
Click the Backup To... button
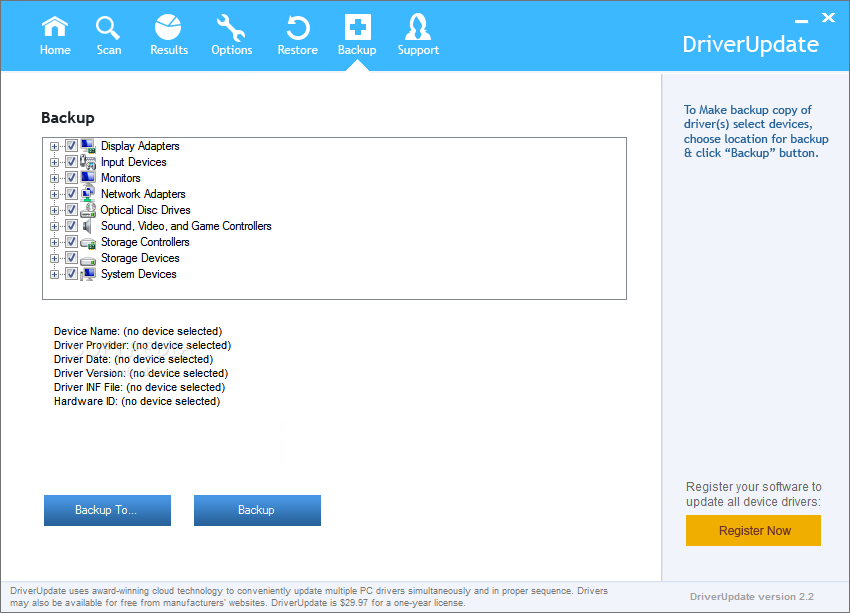point(107,510)
